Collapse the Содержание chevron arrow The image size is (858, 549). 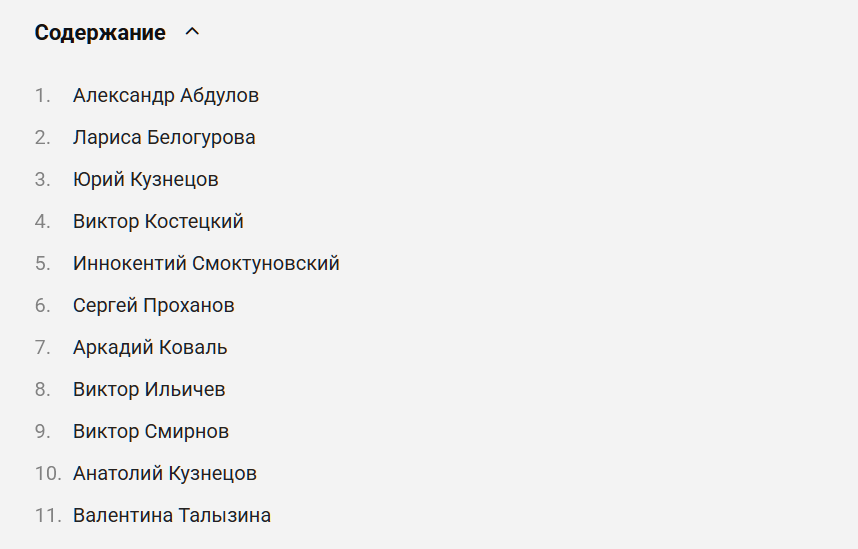pyautogui.click(x=192, y=32)
